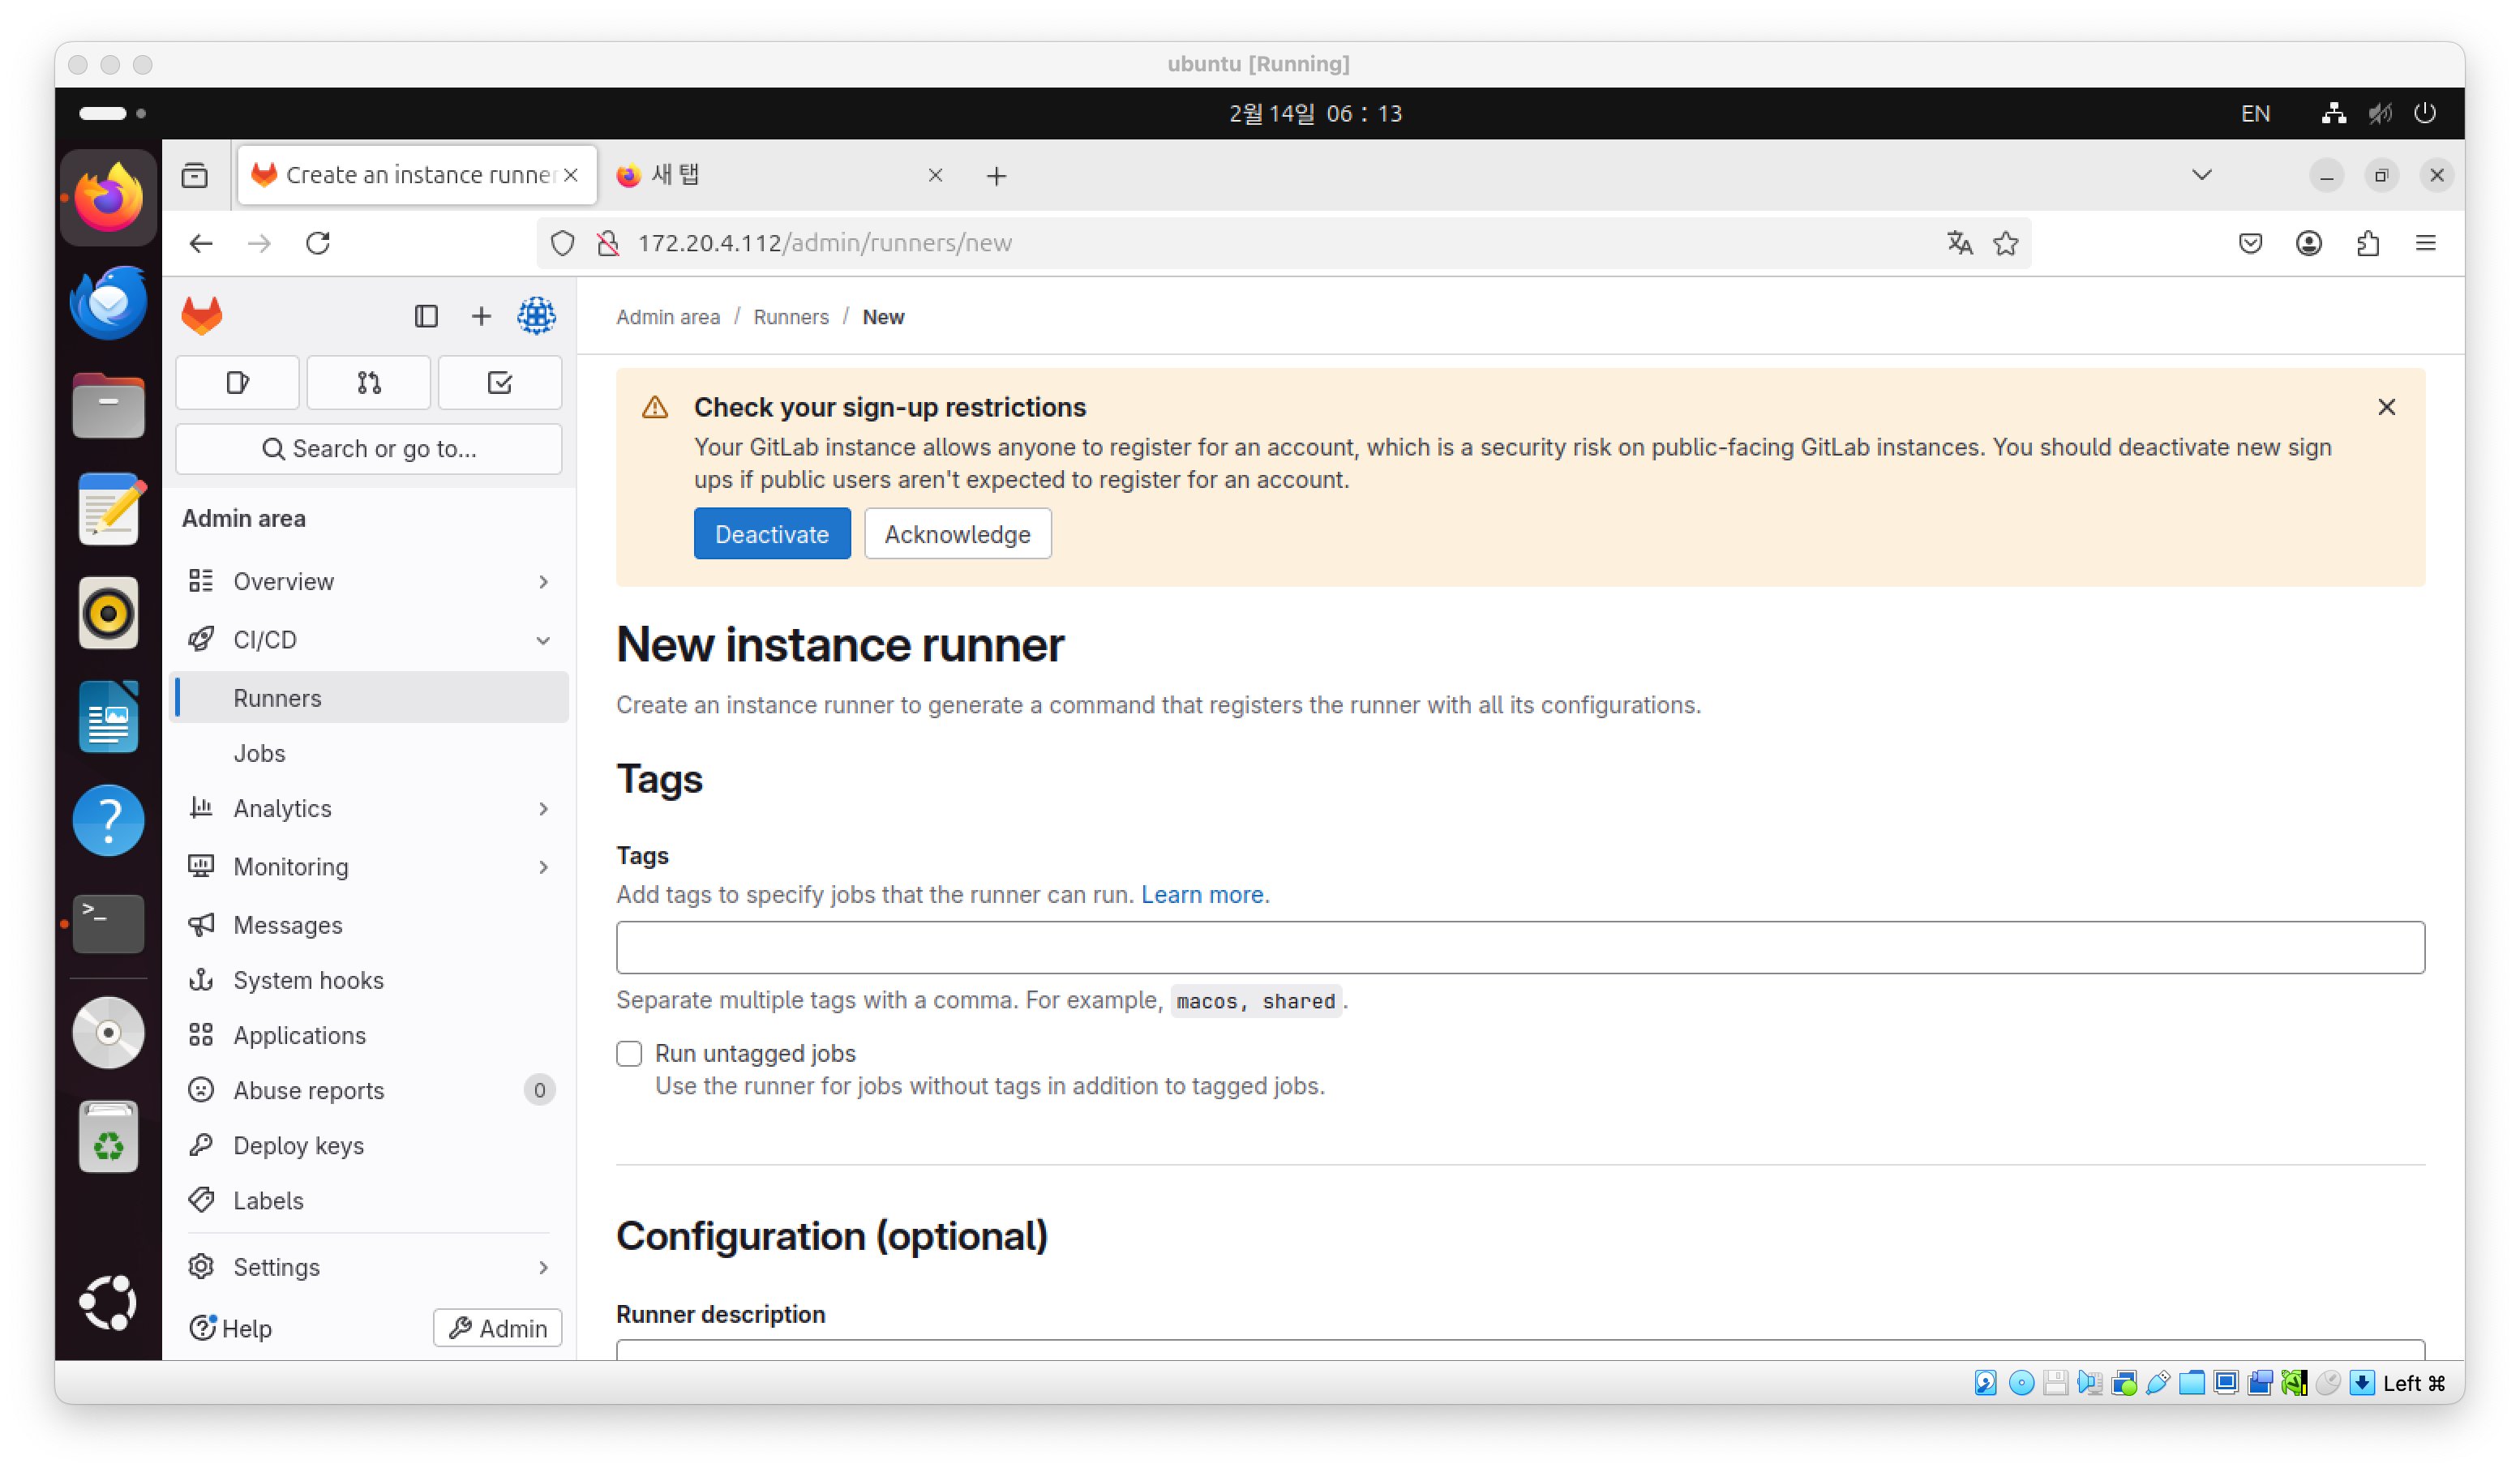This screenshot has width=2520, height=1472.
Task: Open the list all tabs dropdown
Action: click(x=2202, y=176)
